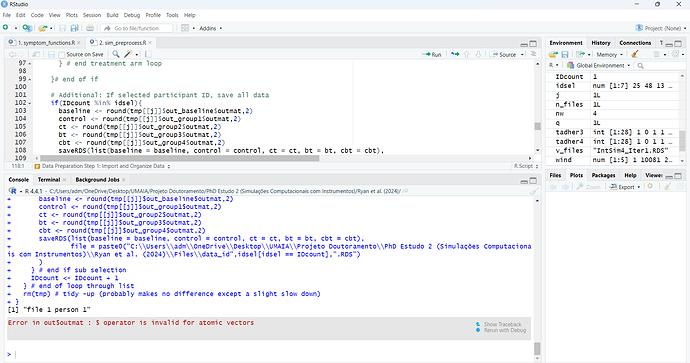
Task: Click the Go to file/function field
Action: tap(137, 28)
